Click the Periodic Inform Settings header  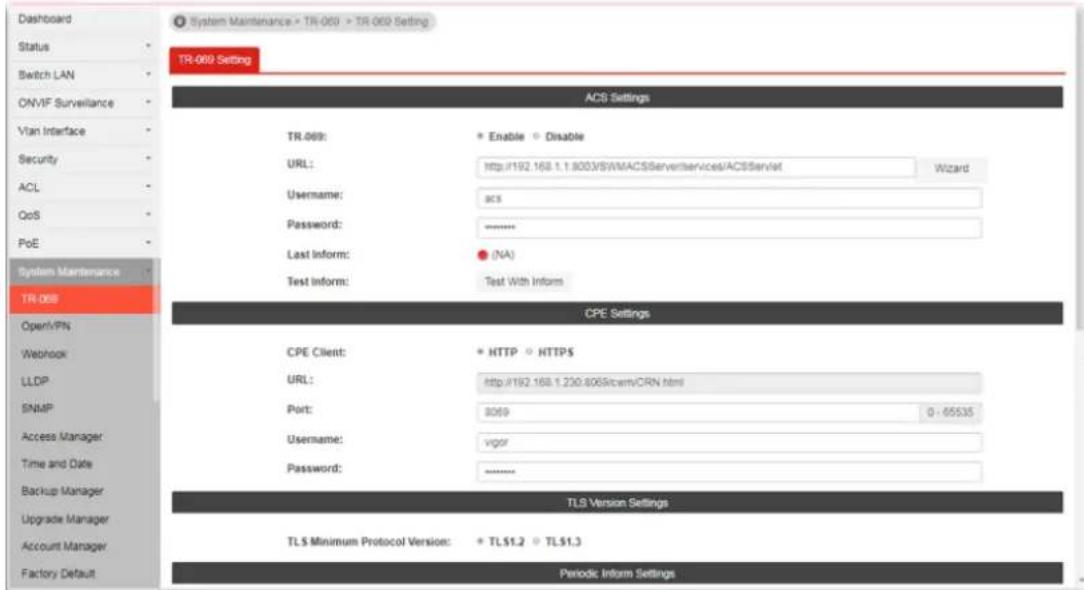(x=617, y=573)
